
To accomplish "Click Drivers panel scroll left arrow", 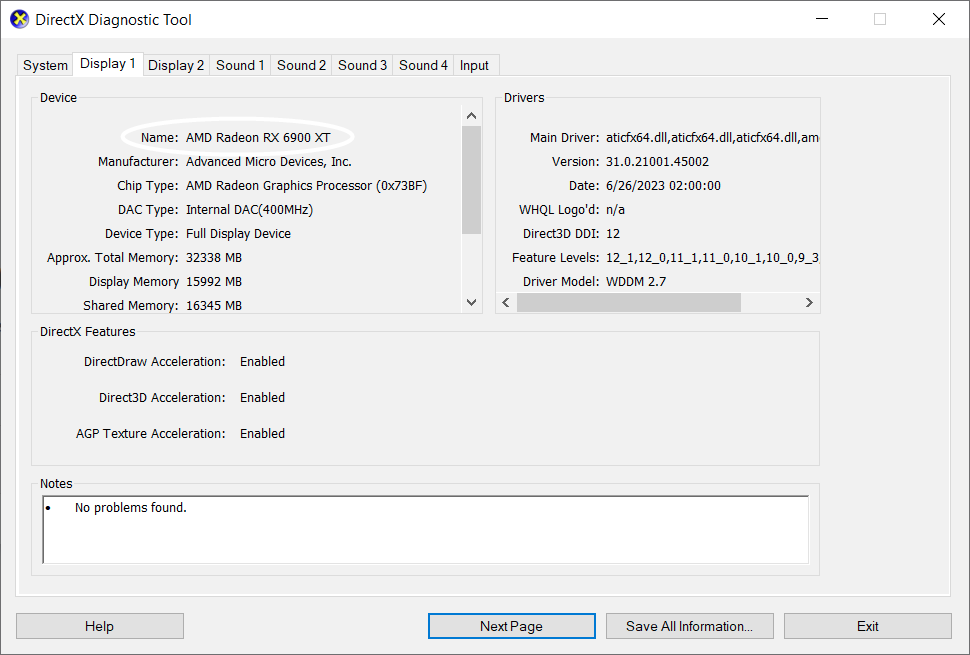I will [x=506, y=302].
